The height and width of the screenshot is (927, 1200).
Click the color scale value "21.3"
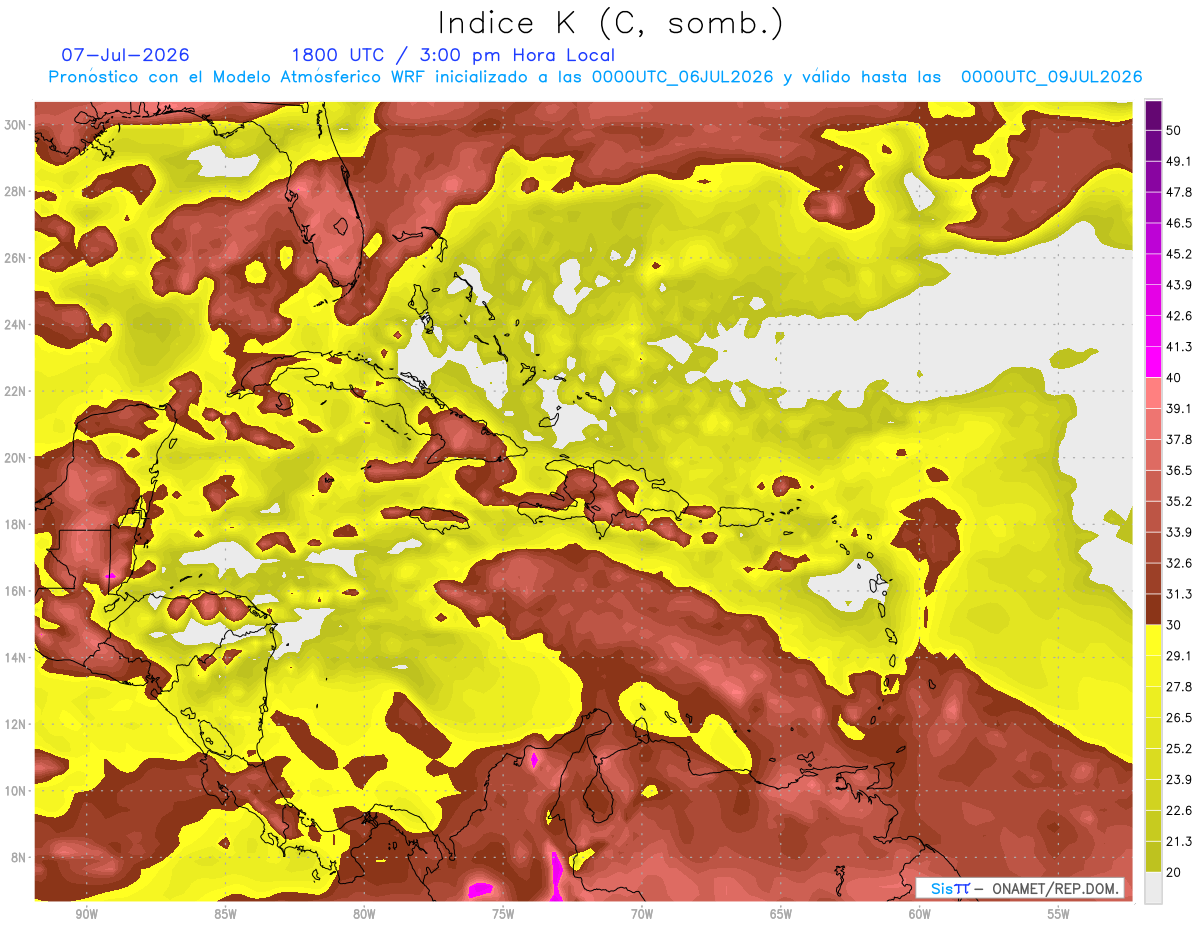[x=1178, y=842]
